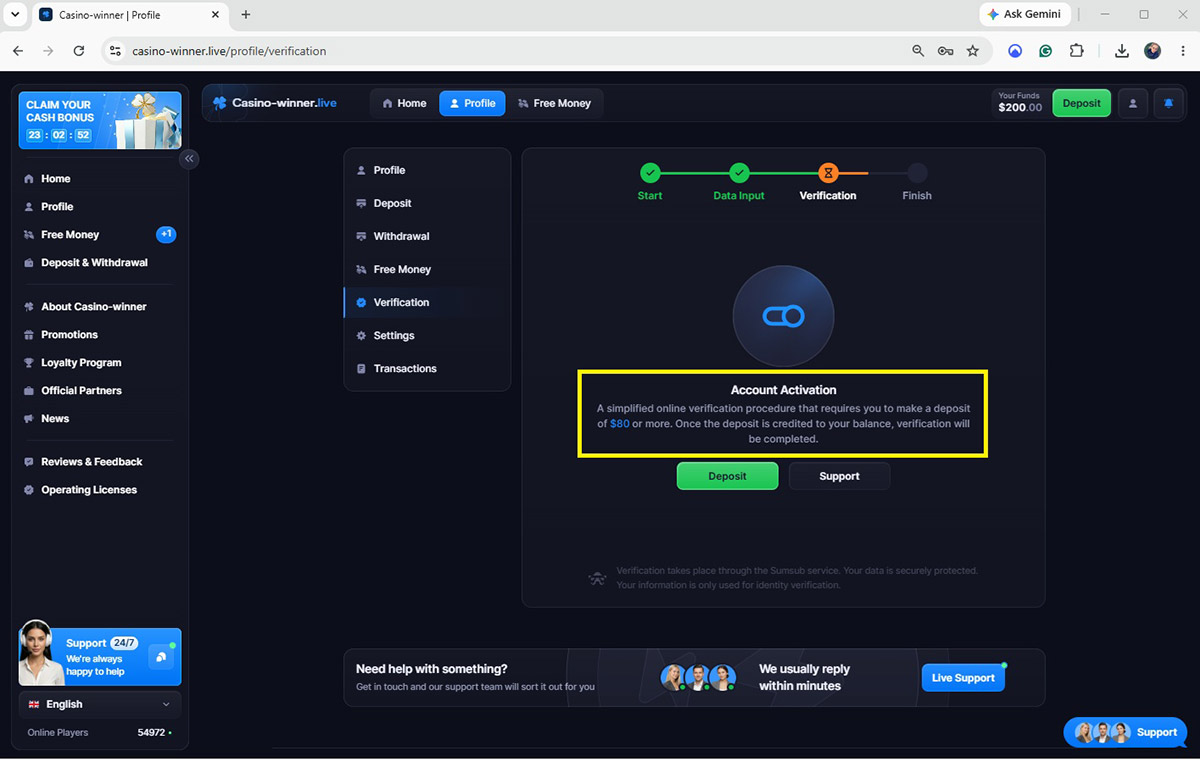1200x762 pixels.
Task: Click the account activation toggle icon
Action: (x=783, y=316)
